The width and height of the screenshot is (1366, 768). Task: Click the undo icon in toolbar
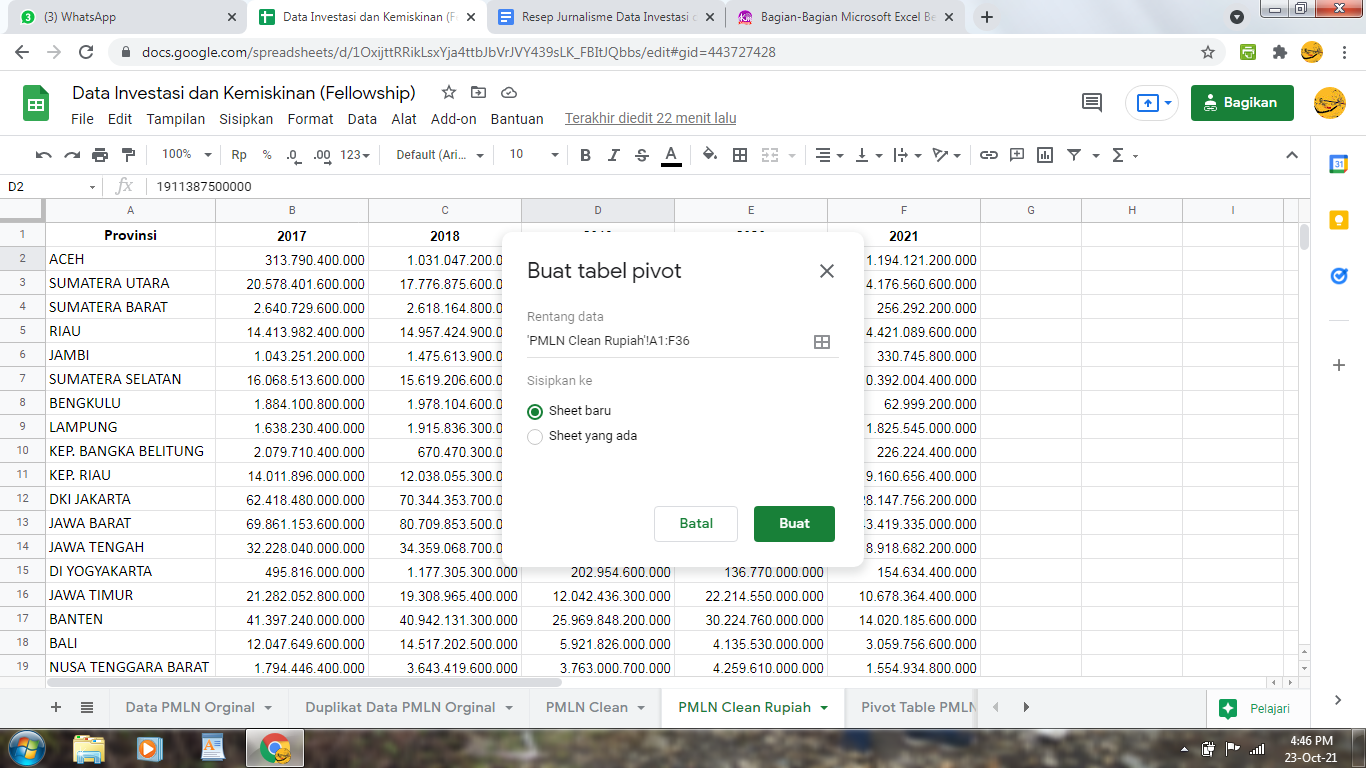coord(43,155)
